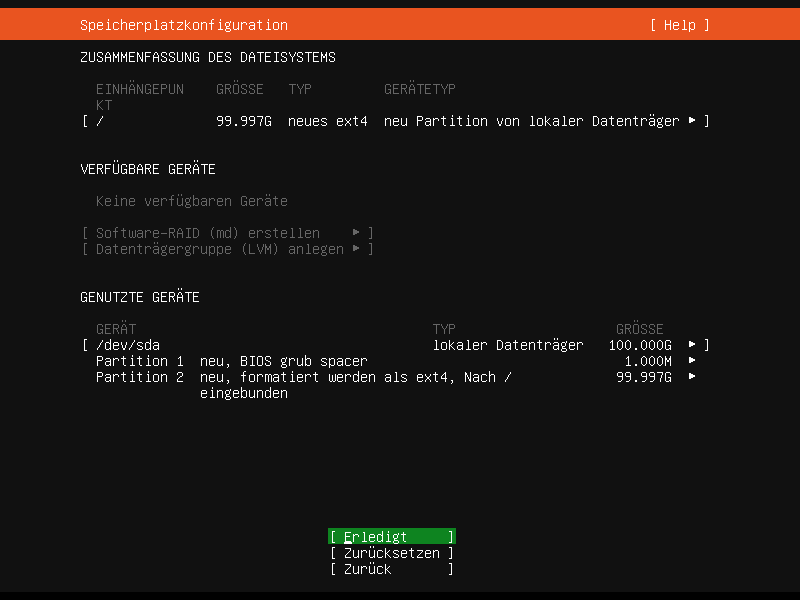Image resolution: width=800 pixels, height=600 pixels.
Task: Click arrow icon beside Software-RAID (md) erstellen
Action: coord(357,233)
